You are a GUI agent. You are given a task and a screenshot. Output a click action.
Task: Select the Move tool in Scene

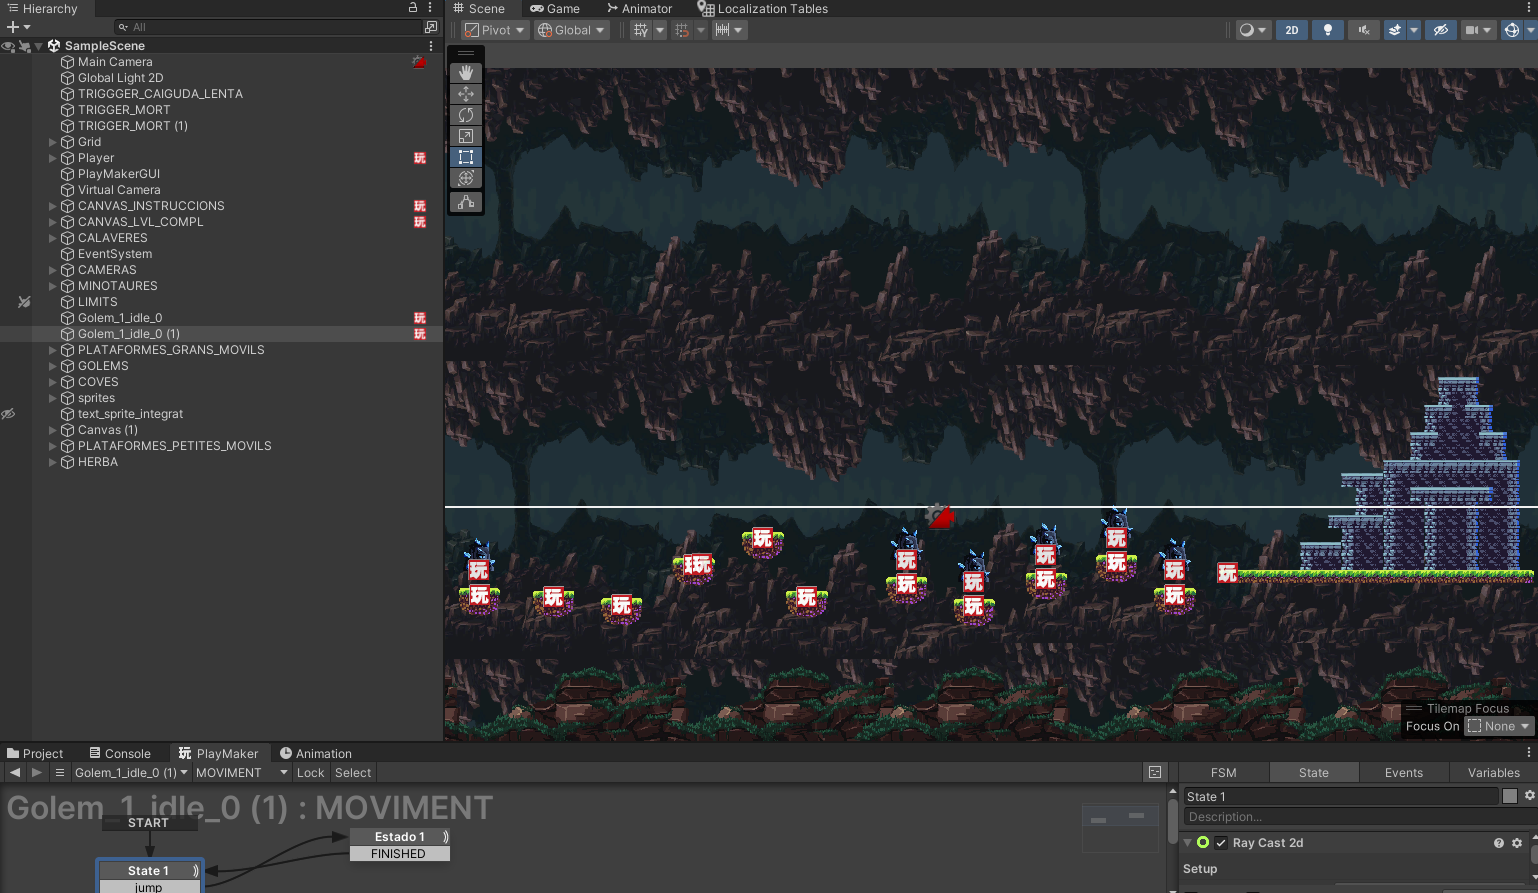point(466,94)
